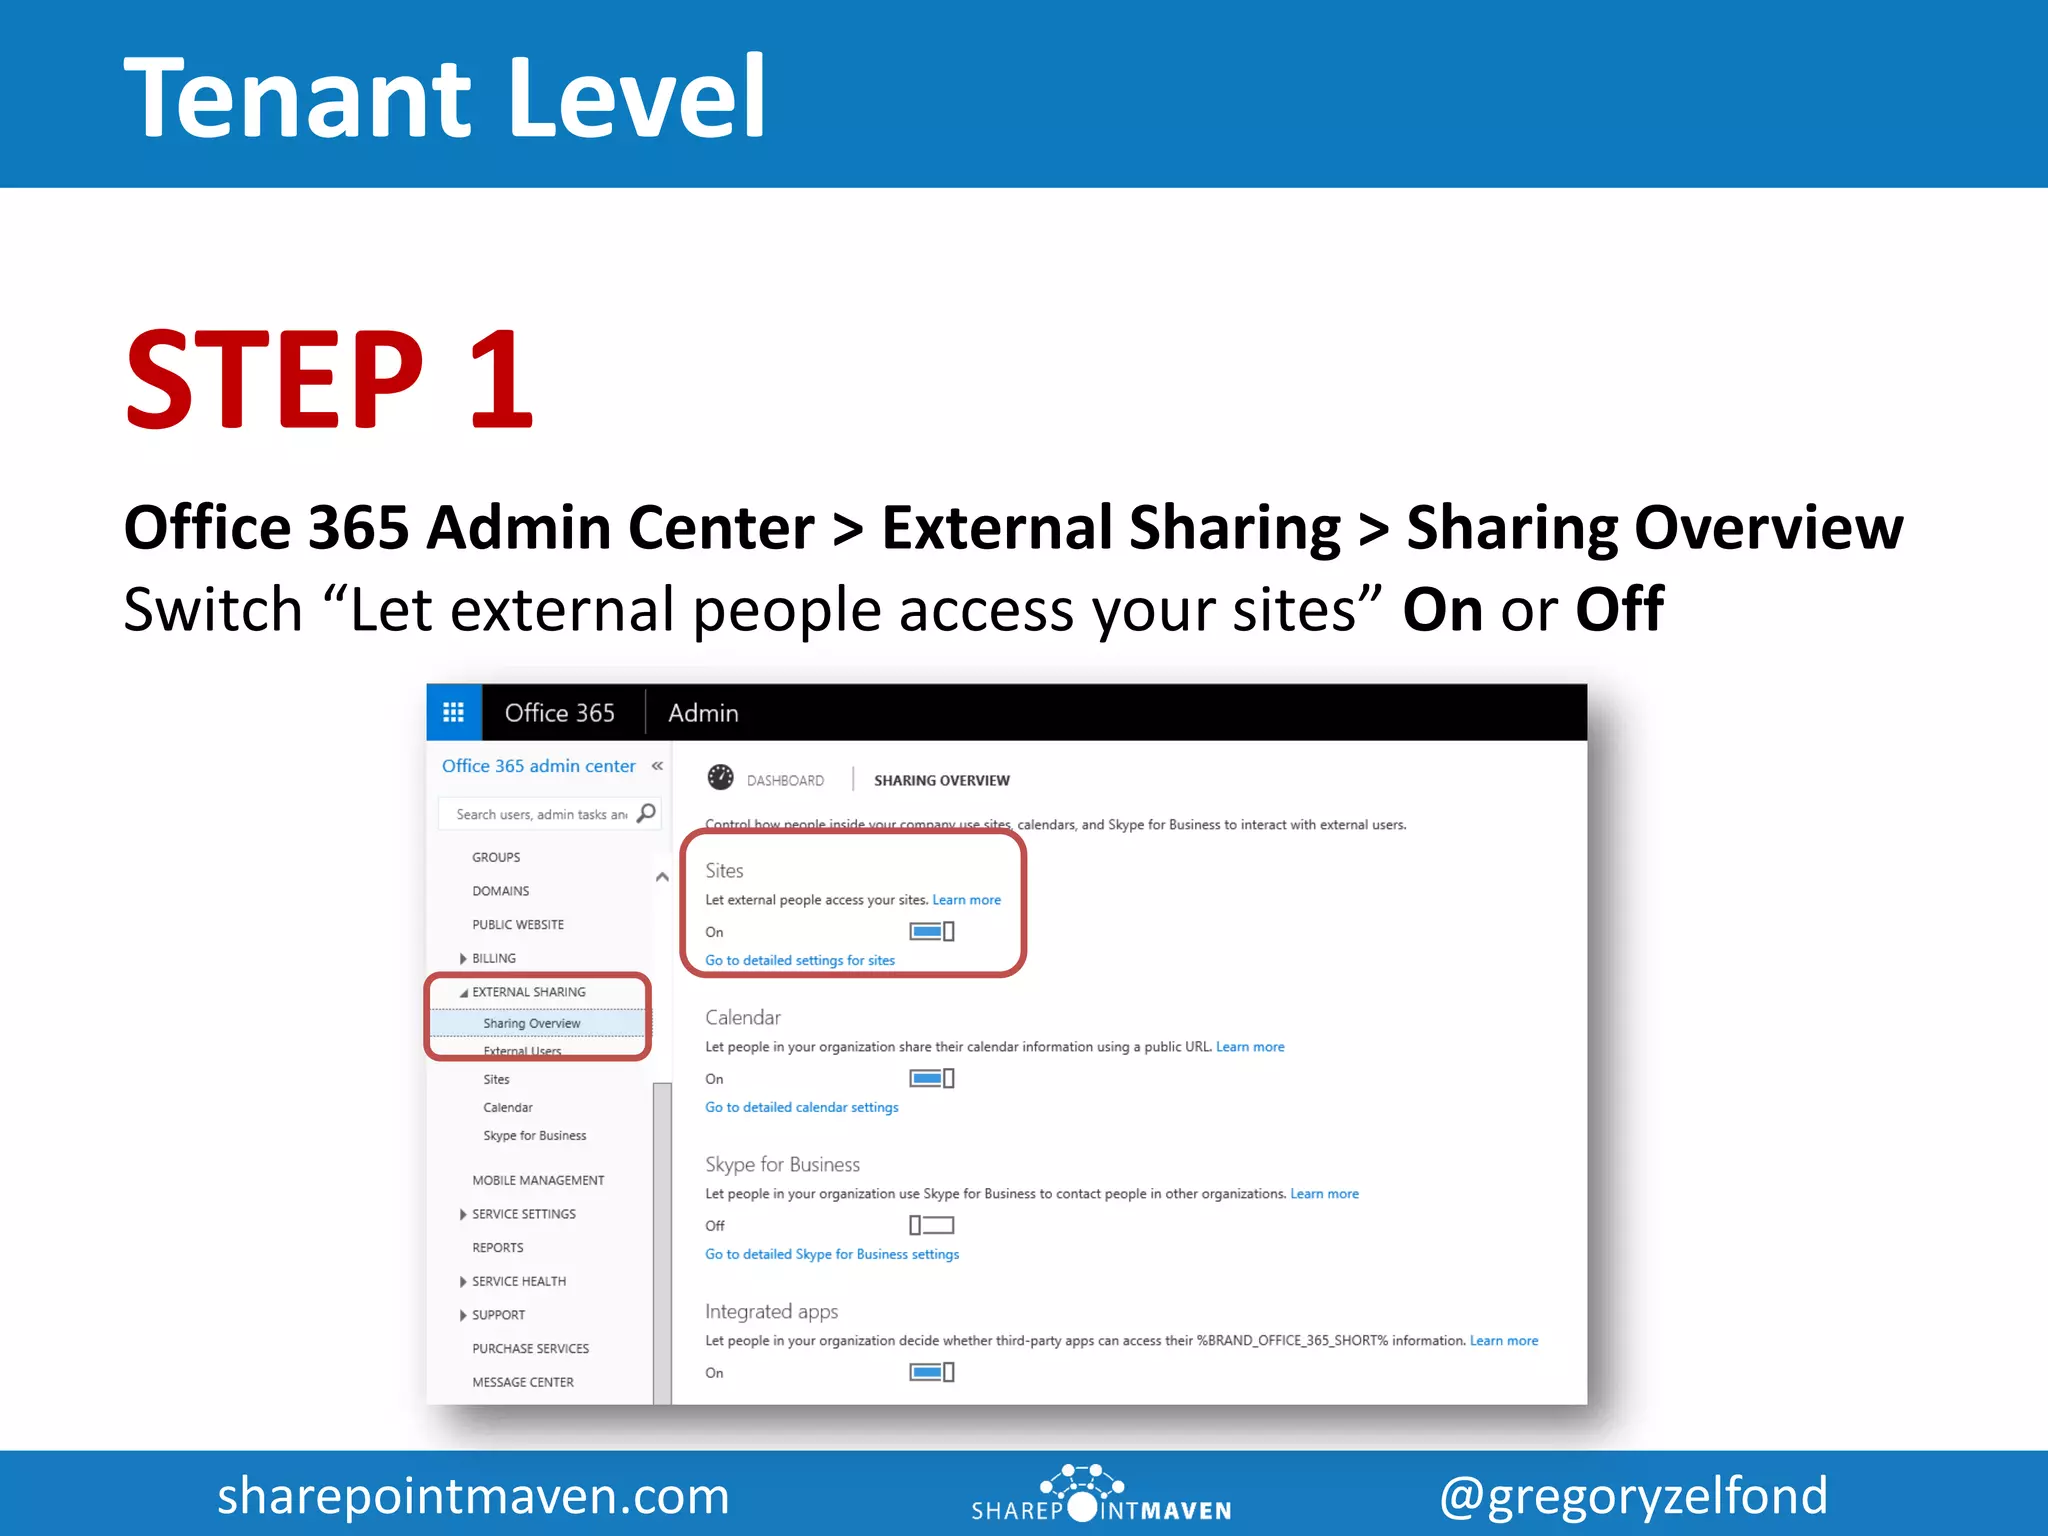Viewport: 2048px width, 1536px height.
Task: Click Learn more under Skype for Business
Action: click(x=1325, y=1194)
